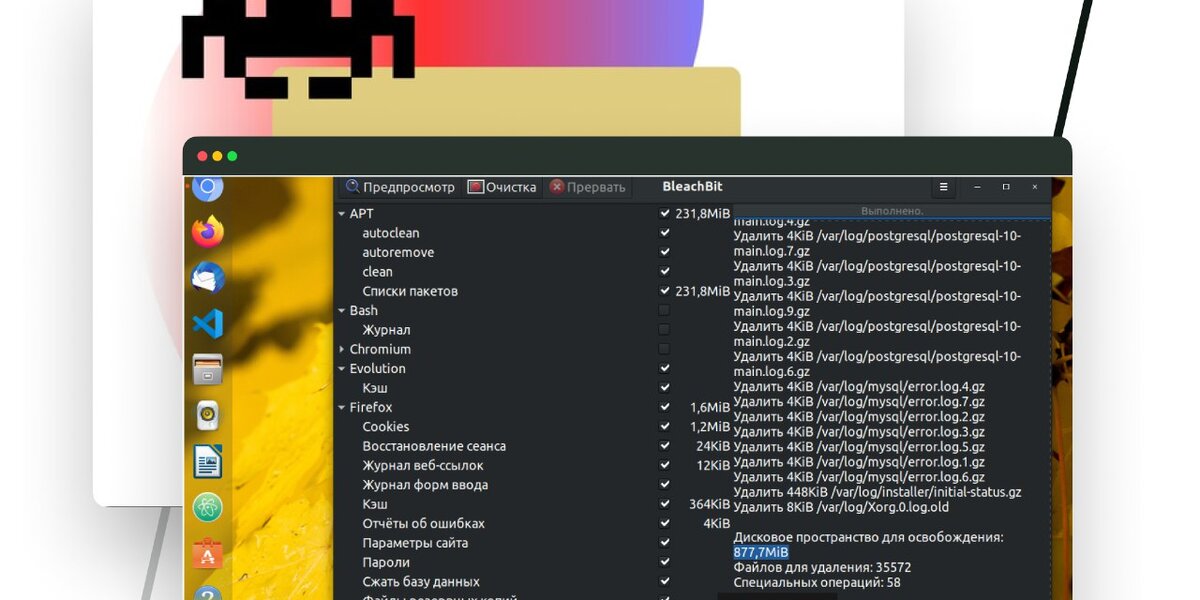The height and width of the screenshot is (600, 1200).
Task: Open Chromium browser icon in dock
Action: [208, 187]
